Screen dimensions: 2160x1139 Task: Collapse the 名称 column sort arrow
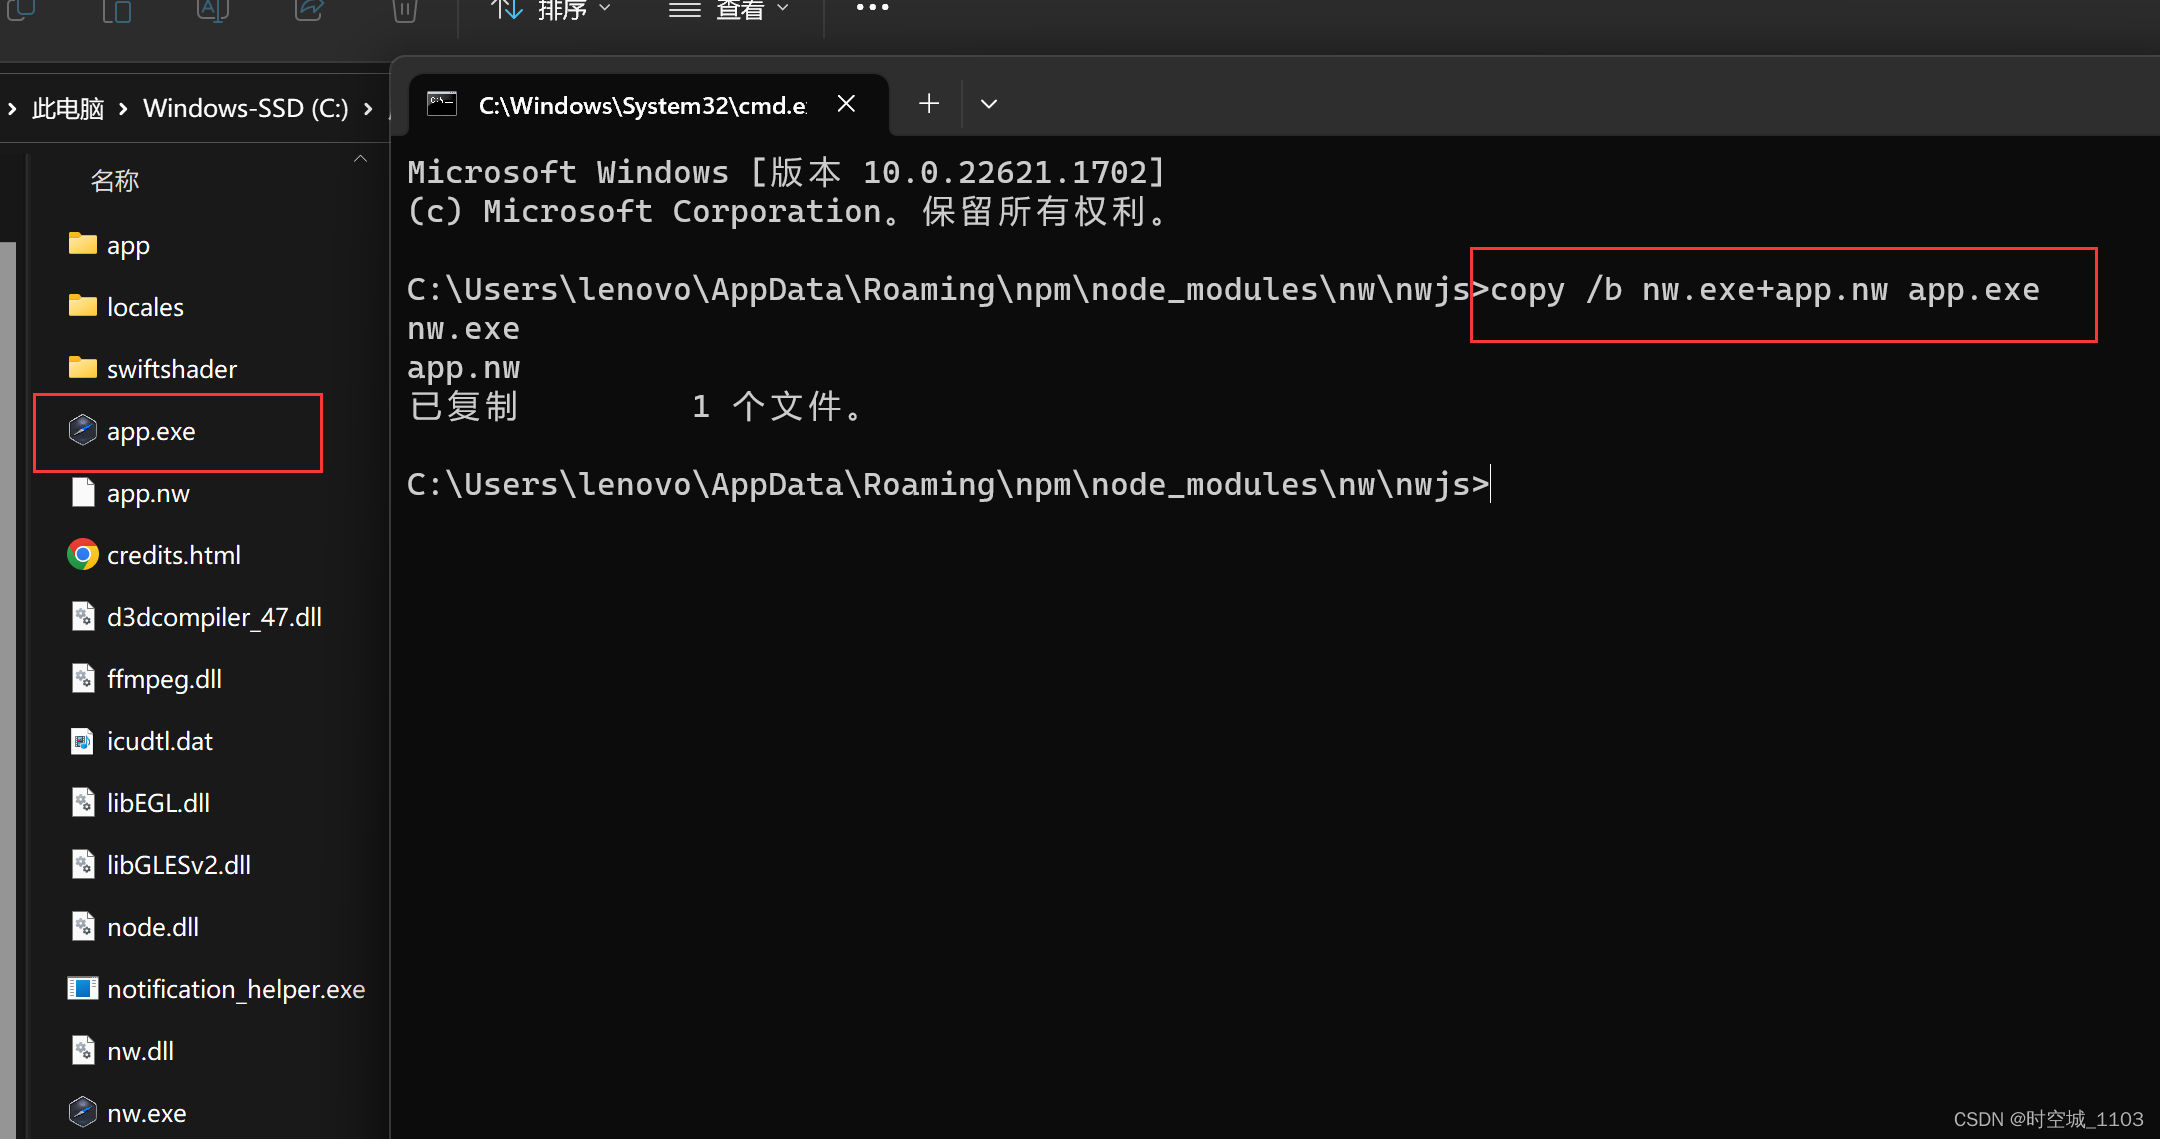pos(360,158)
